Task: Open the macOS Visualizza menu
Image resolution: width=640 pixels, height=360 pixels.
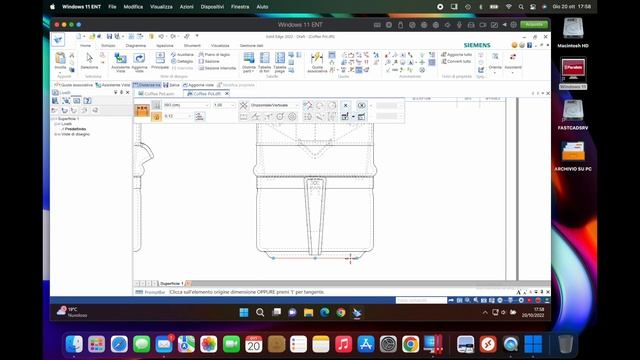Action: (161, 7)
